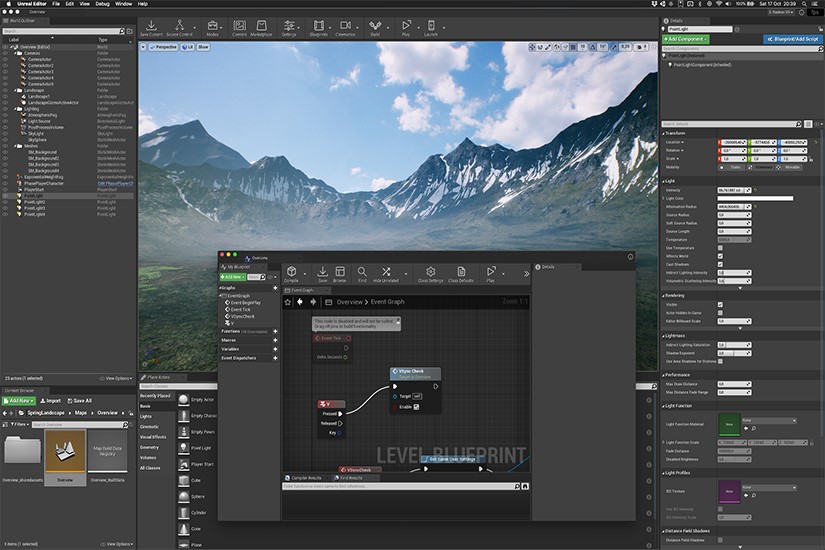The height and width of the screenshot is (550, 825).
Task: Click Compile in the Blueprint editor
Action: (291, 274)
